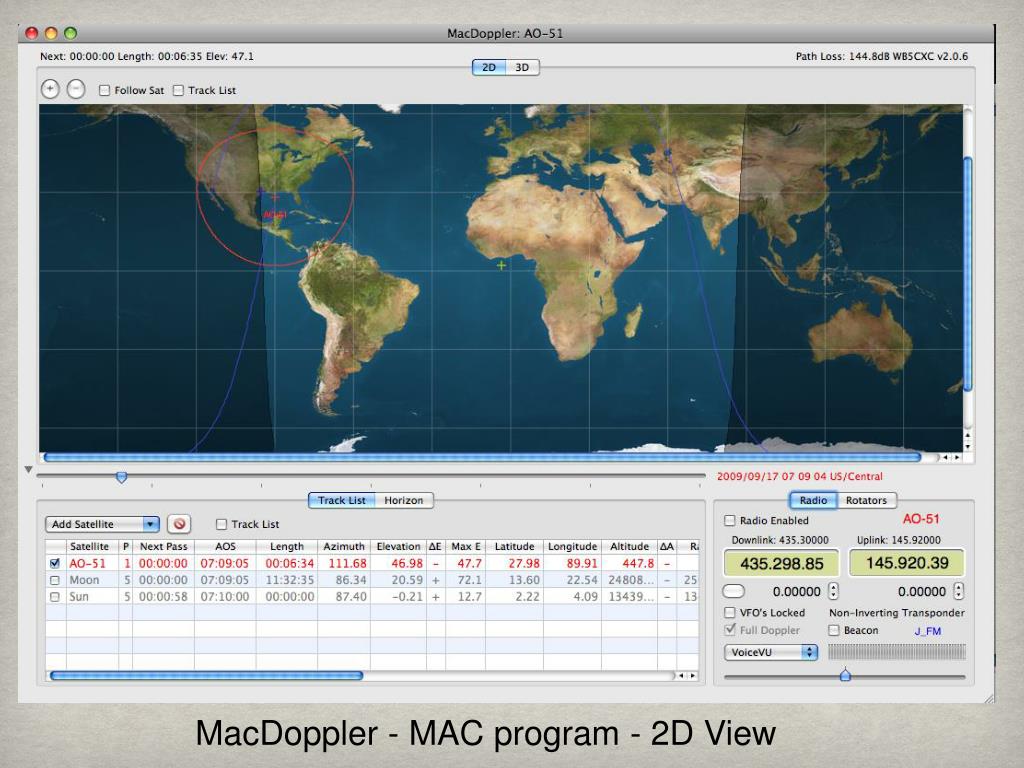Click the oval toggle beside downlink offset
1024x768 pixels.
[x=734, y=591]
